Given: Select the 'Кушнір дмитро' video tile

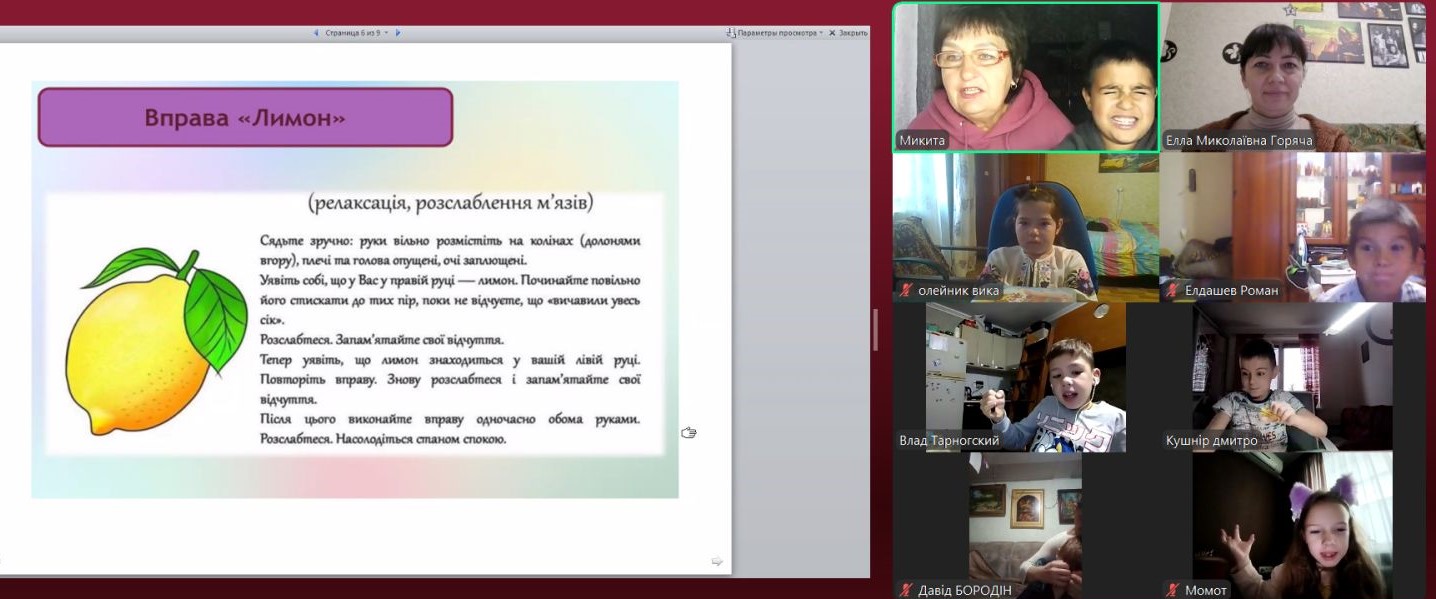Looking at the screenshot, I should (x=1293, y=375).
